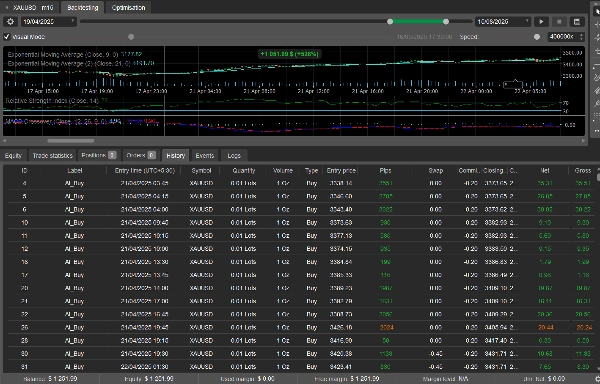600x384 pixels.
Task: Click the 400000x speed input field
Action: [x=562, y=37]
